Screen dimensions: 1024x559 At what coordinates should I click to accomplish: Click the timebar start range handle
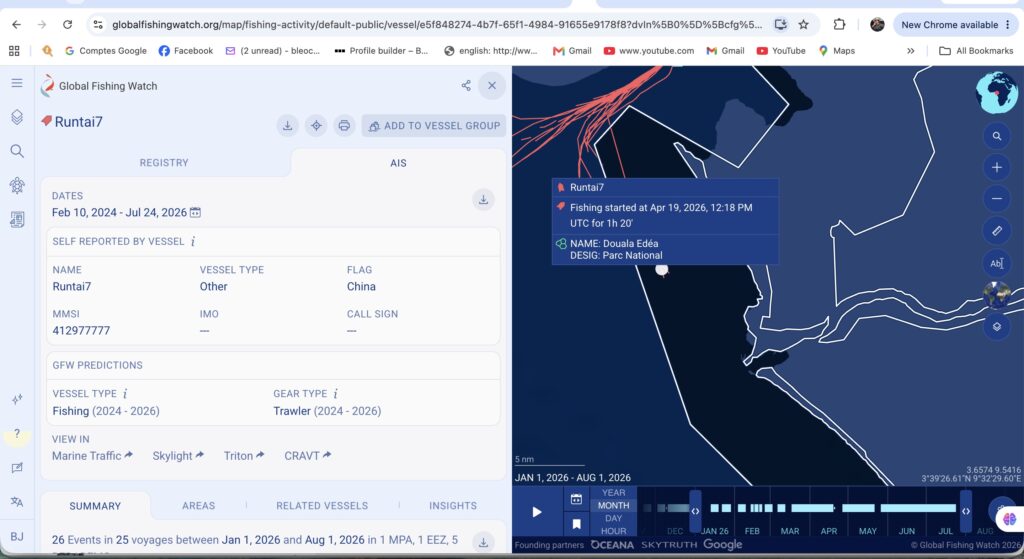point(695,511)
